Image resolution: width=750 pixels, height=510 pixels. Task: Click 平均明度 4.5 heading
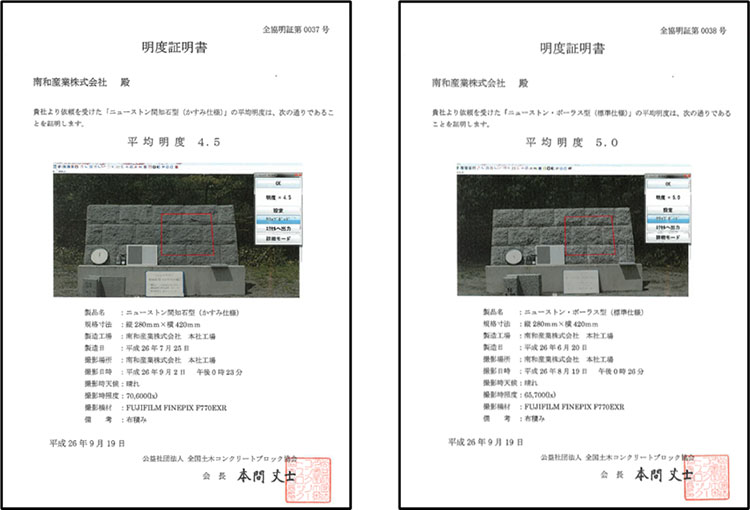tap(174, 142)
